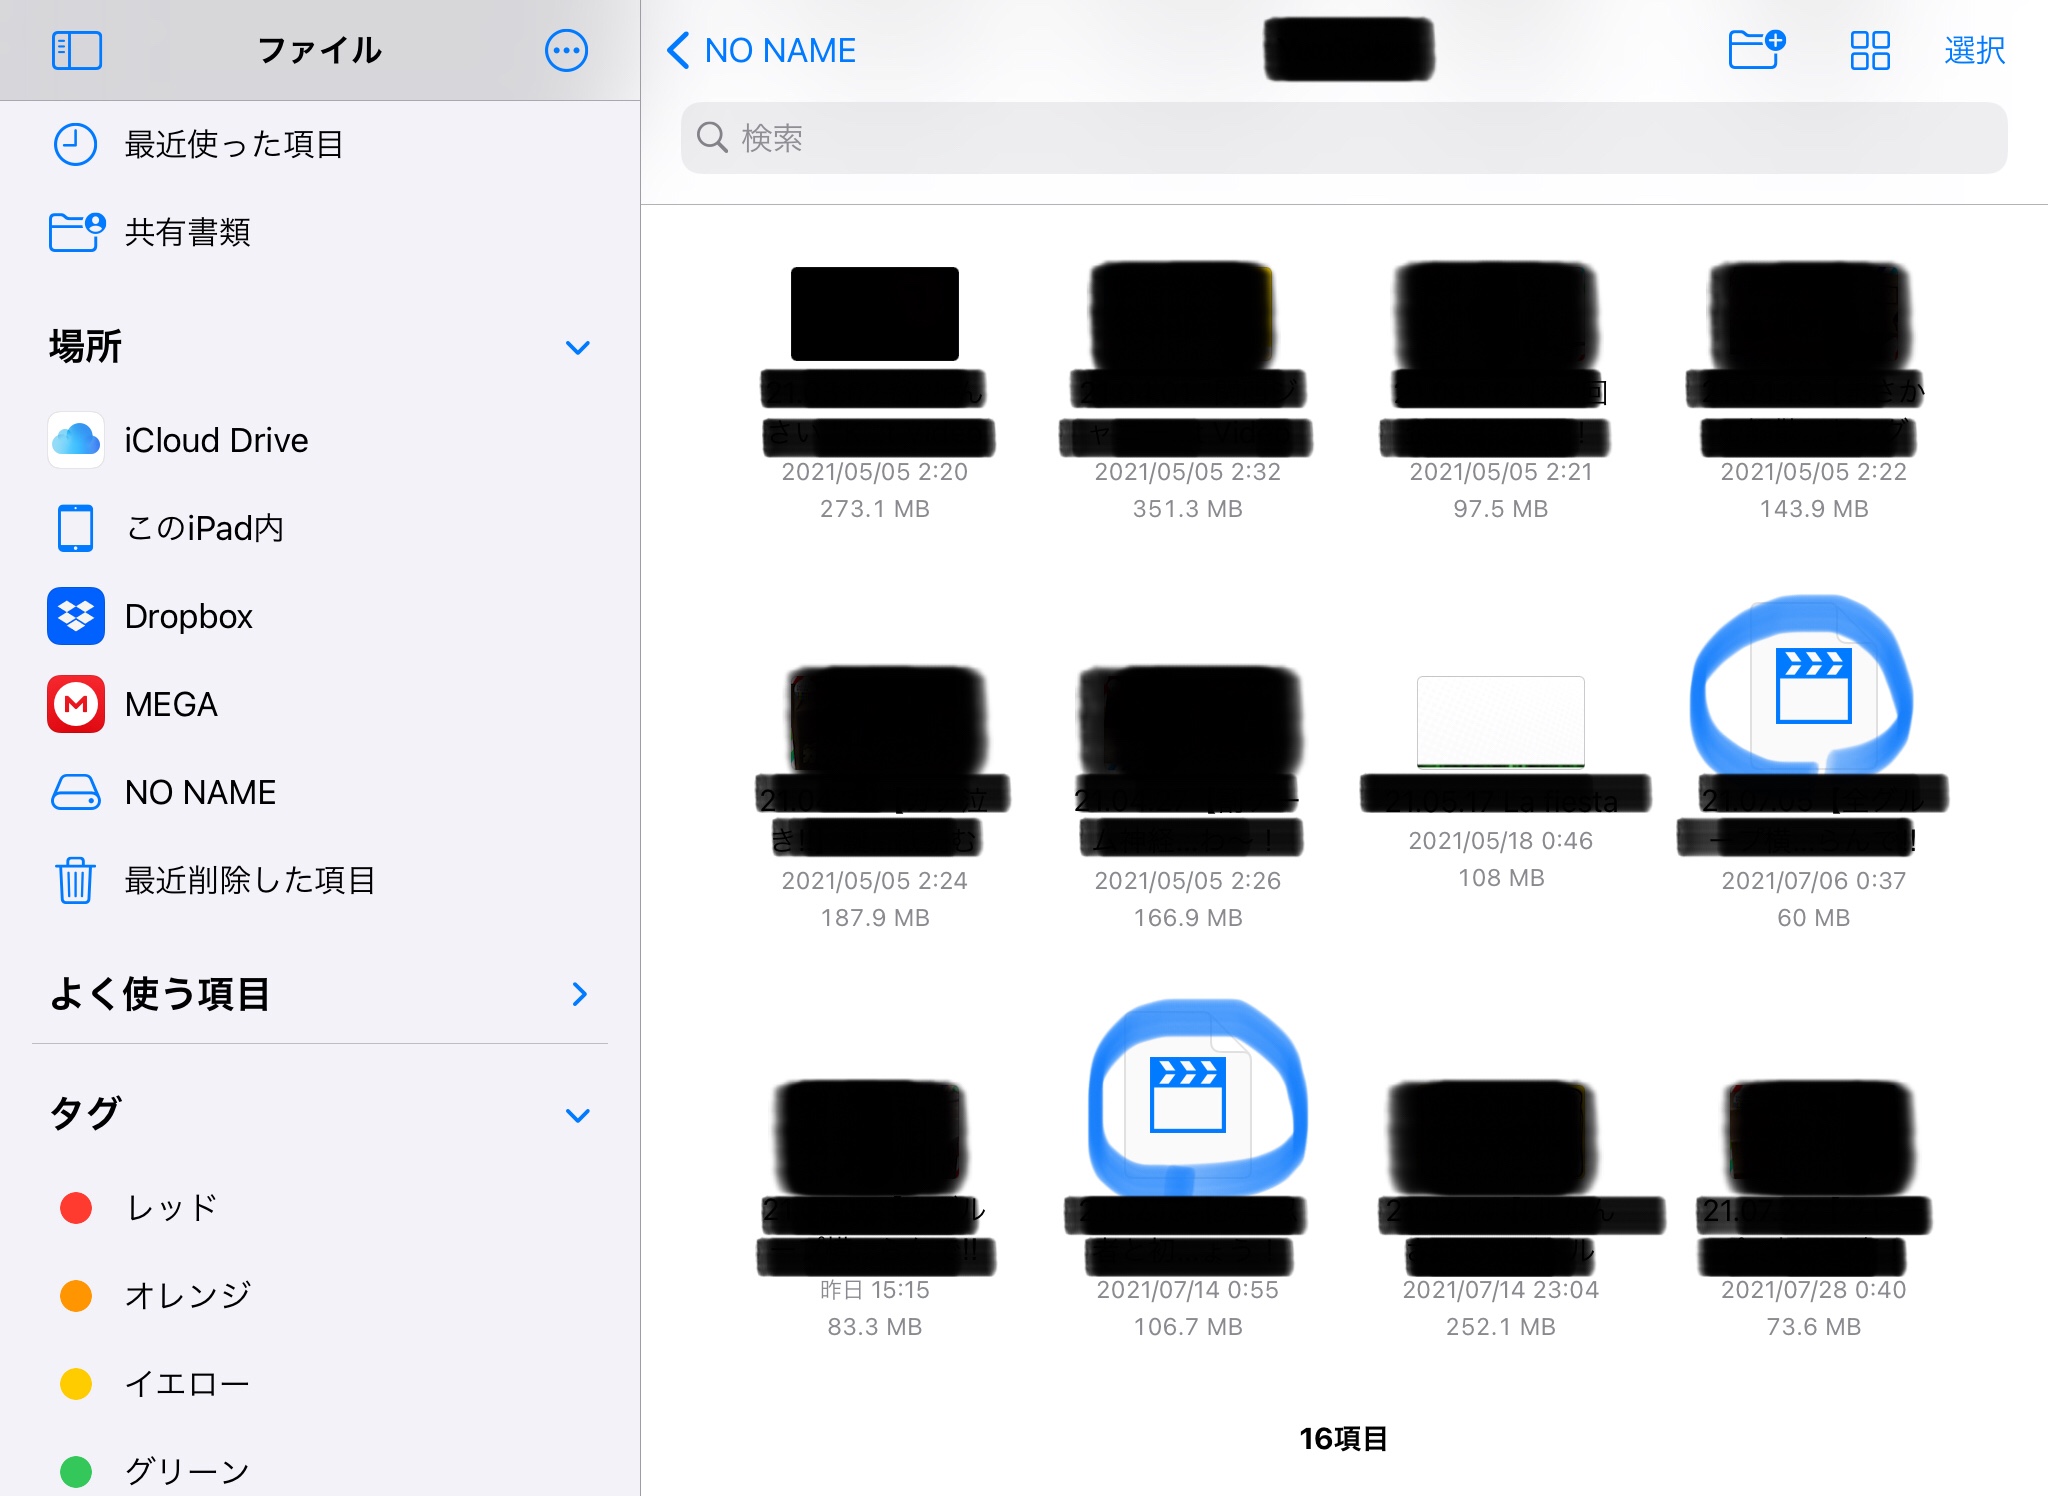
Task: Toggle the sidebar panel icon
Action: click(76, 50)
